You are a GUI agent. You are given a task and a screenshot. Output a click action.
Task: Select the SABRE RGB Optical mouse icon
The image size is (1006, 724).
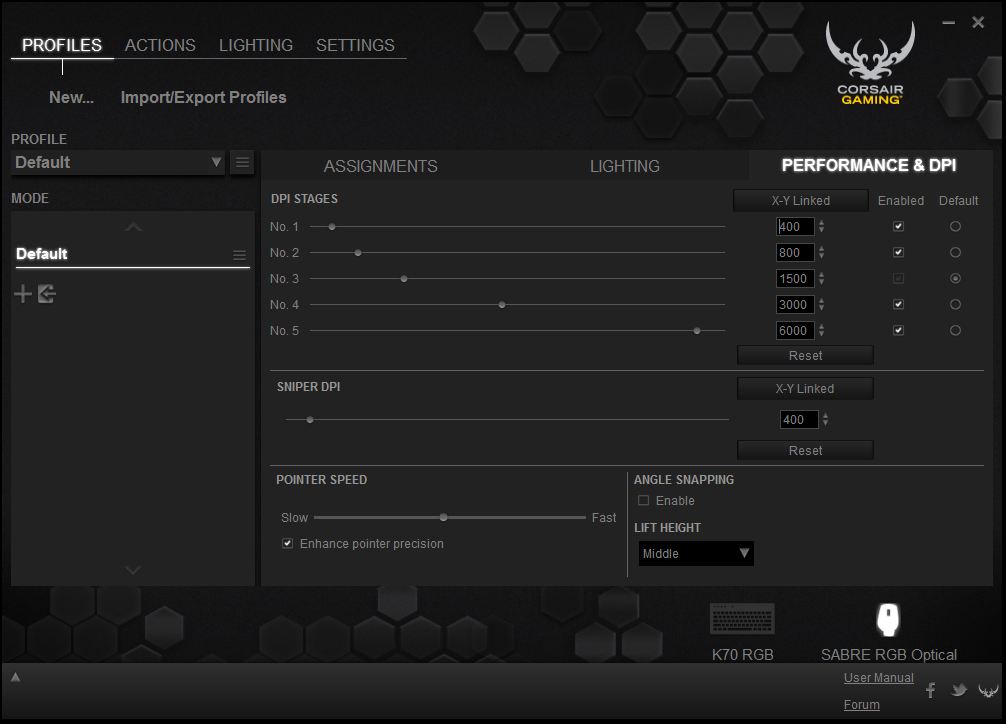click(888, 619)
